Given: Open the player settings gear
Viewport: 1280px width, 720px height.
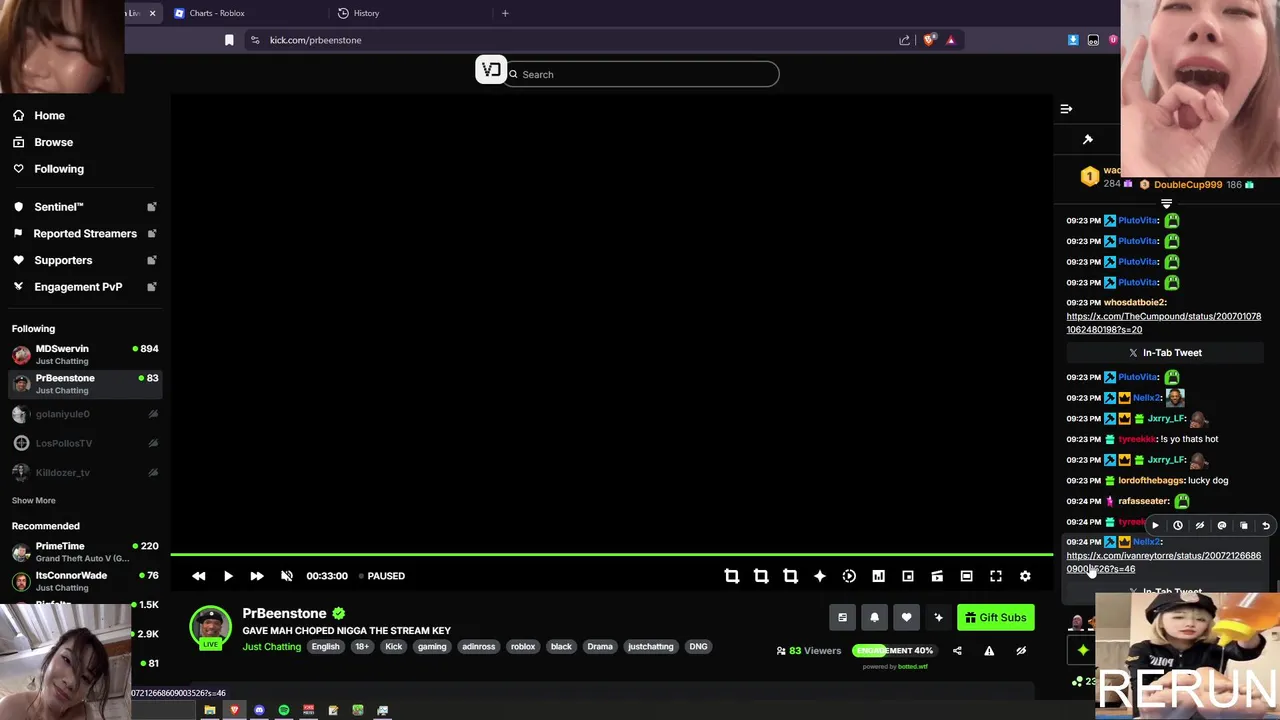Looking at the screenshot, I should (1025, 576).
